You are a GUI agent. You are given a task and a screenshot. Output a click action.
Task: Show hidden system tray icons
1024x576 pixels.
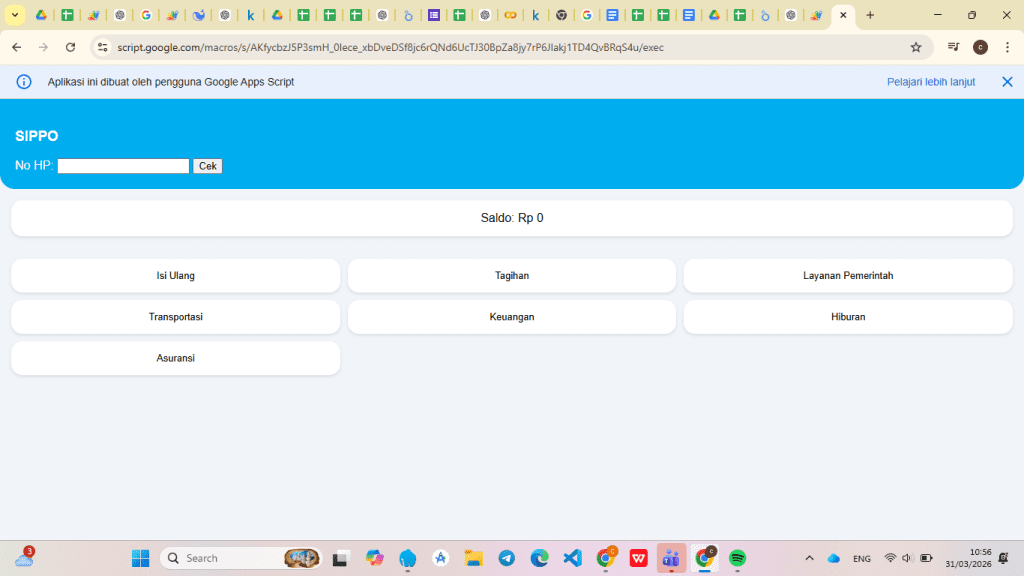809,558
